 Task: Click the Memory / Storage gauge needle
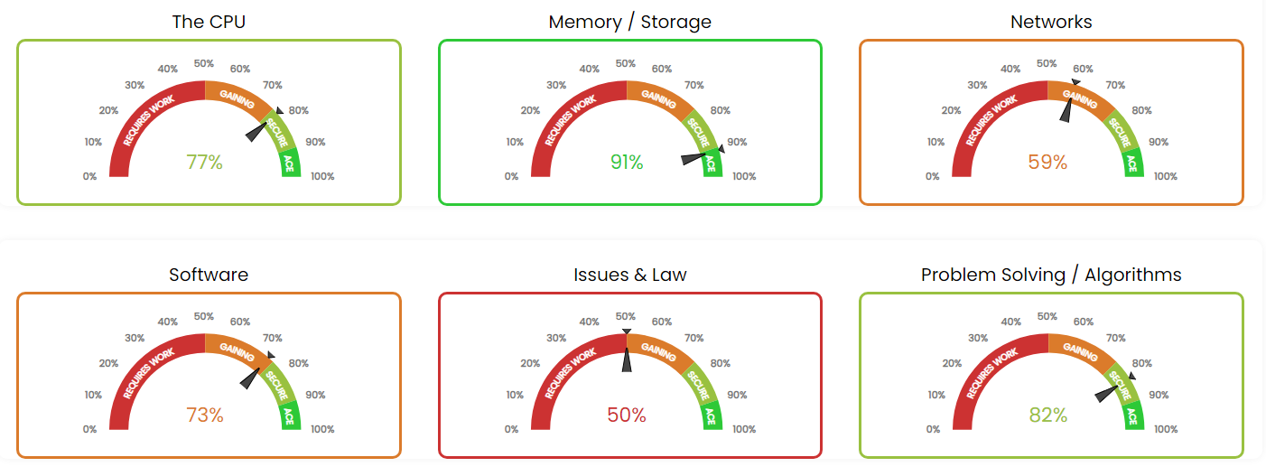tap(693, 158)
